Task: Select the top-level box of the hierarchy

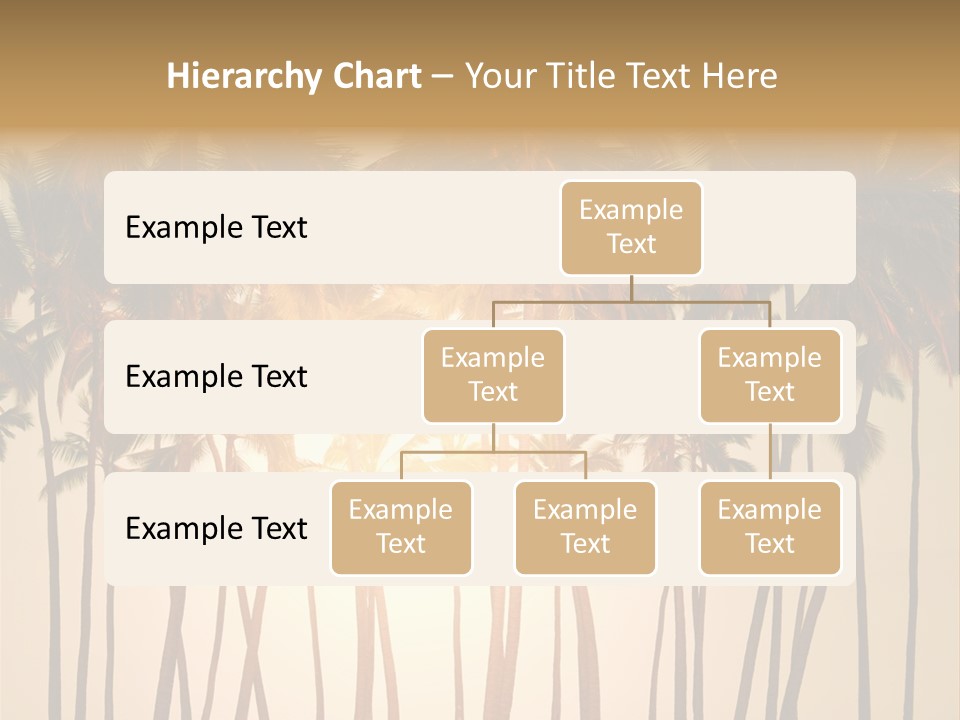Action: point(631,227)
